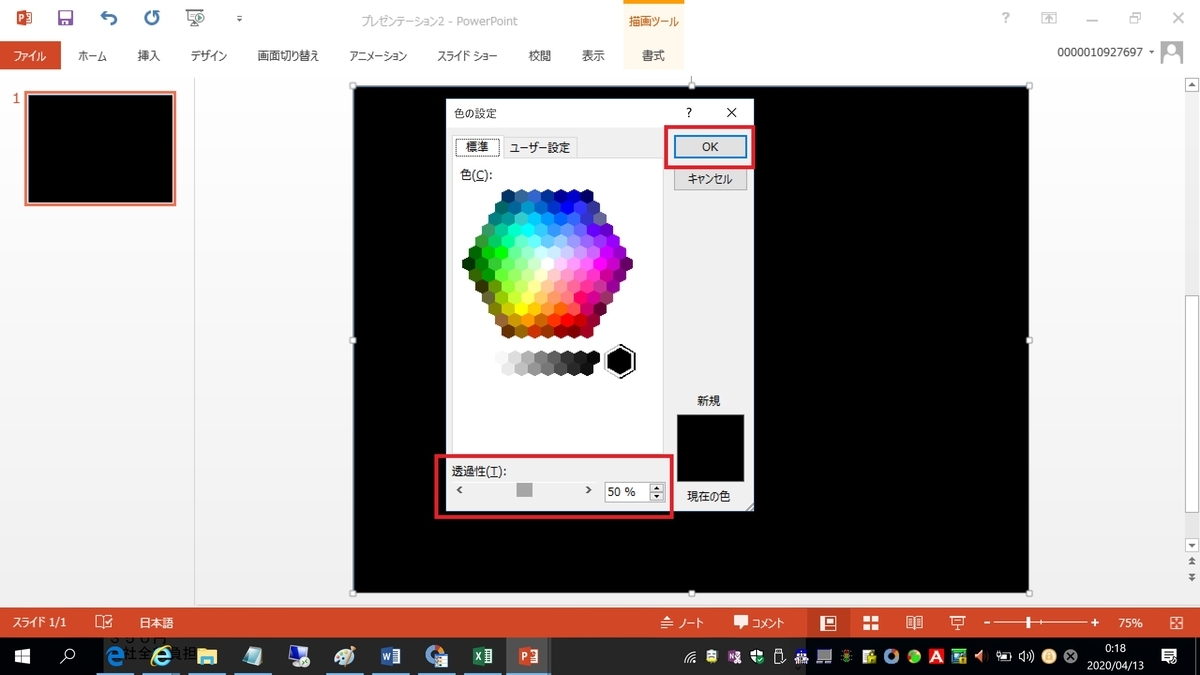The image size is (1200, 675).
Task: Switch to the 挿入 ribbon tab
Action: 148,56
